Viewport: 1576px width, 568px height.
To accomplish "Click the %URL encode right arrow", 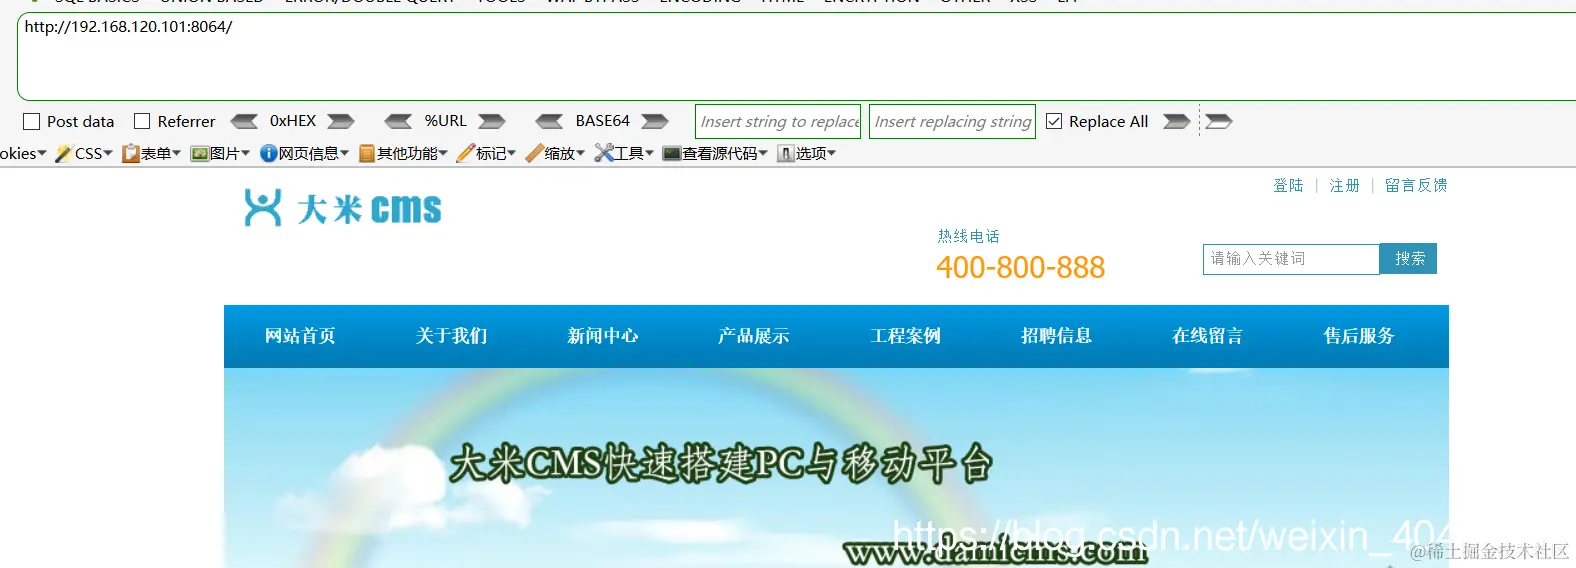I will click(x=491, y=121).
